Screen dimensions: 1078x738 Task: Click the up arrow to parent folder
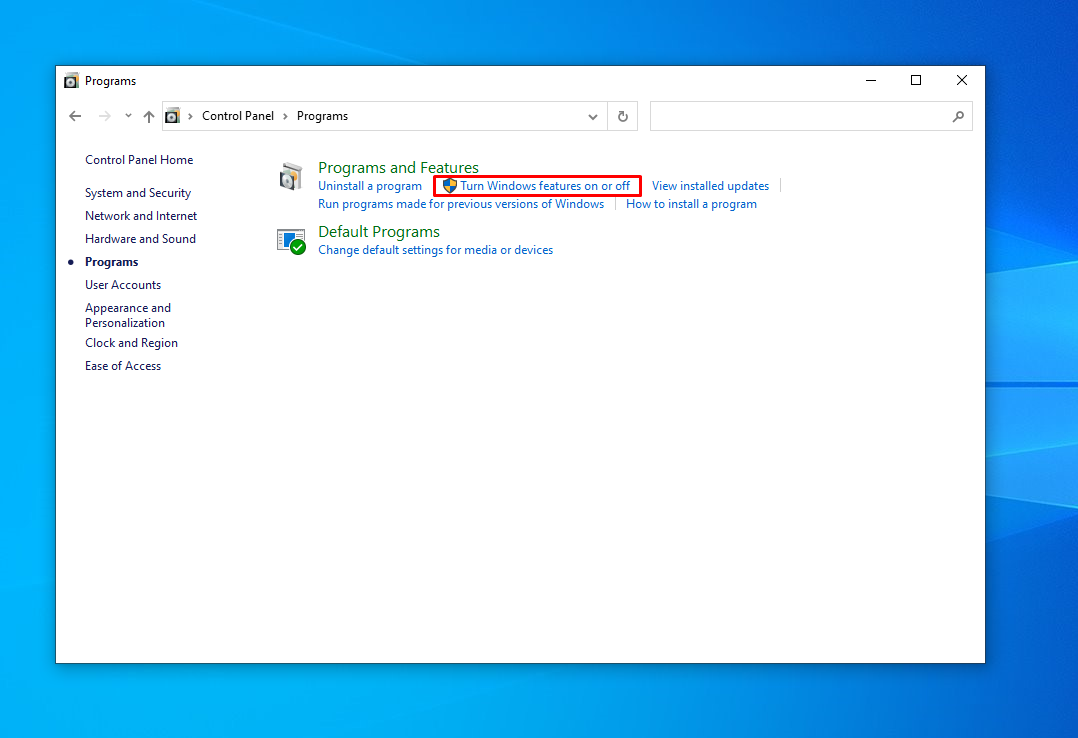(x=149, y=116)
